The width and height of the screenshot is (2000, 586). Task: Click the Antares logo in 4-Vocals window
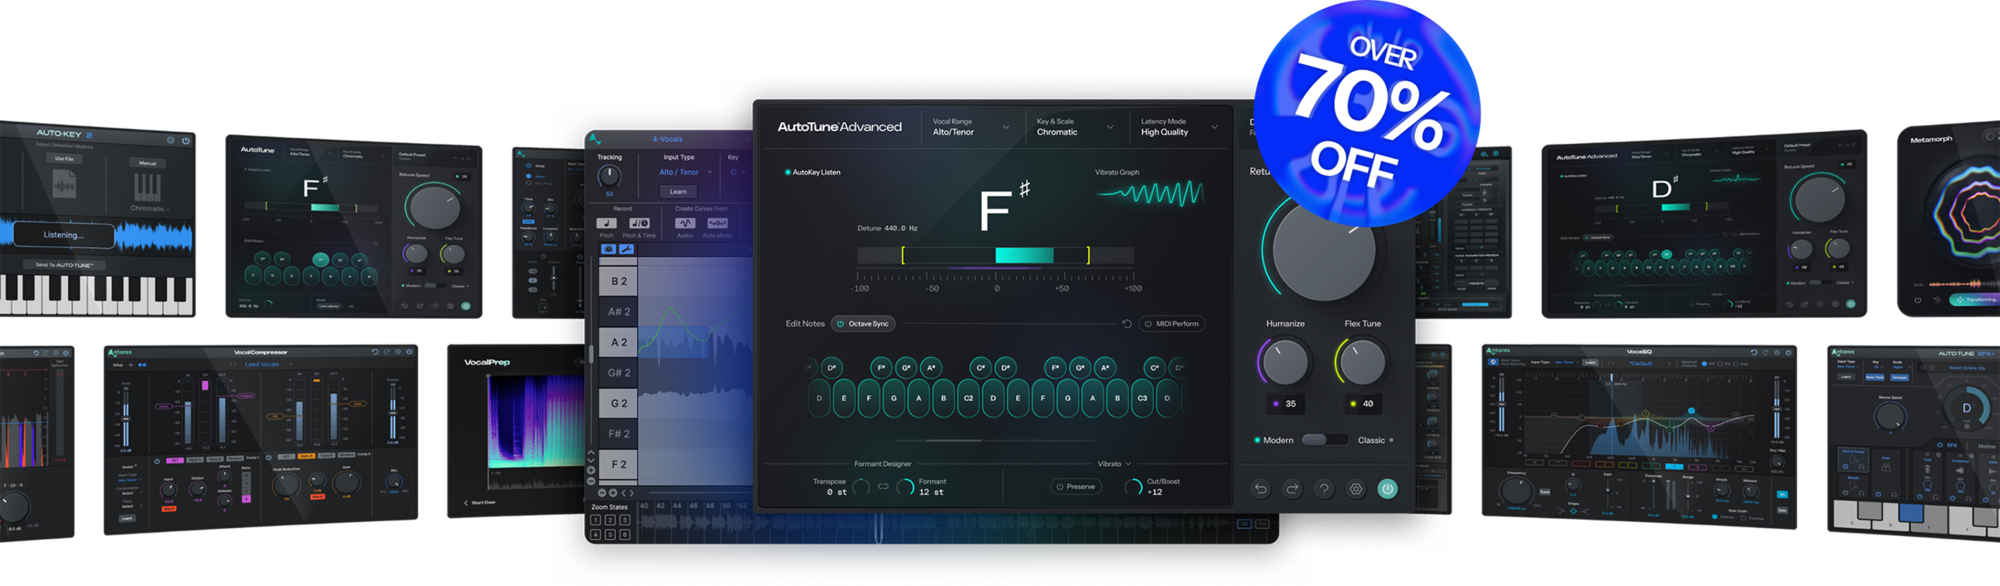coord(596,139)
